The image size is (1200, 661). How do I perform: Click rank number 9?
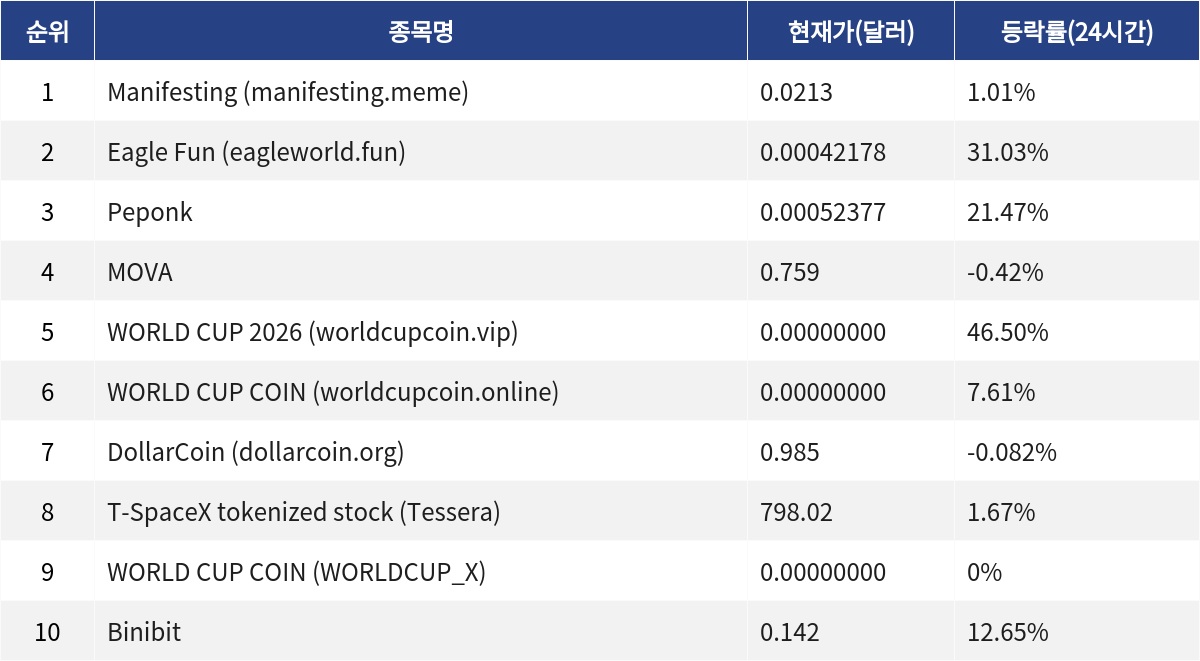[x=47, y=573]
